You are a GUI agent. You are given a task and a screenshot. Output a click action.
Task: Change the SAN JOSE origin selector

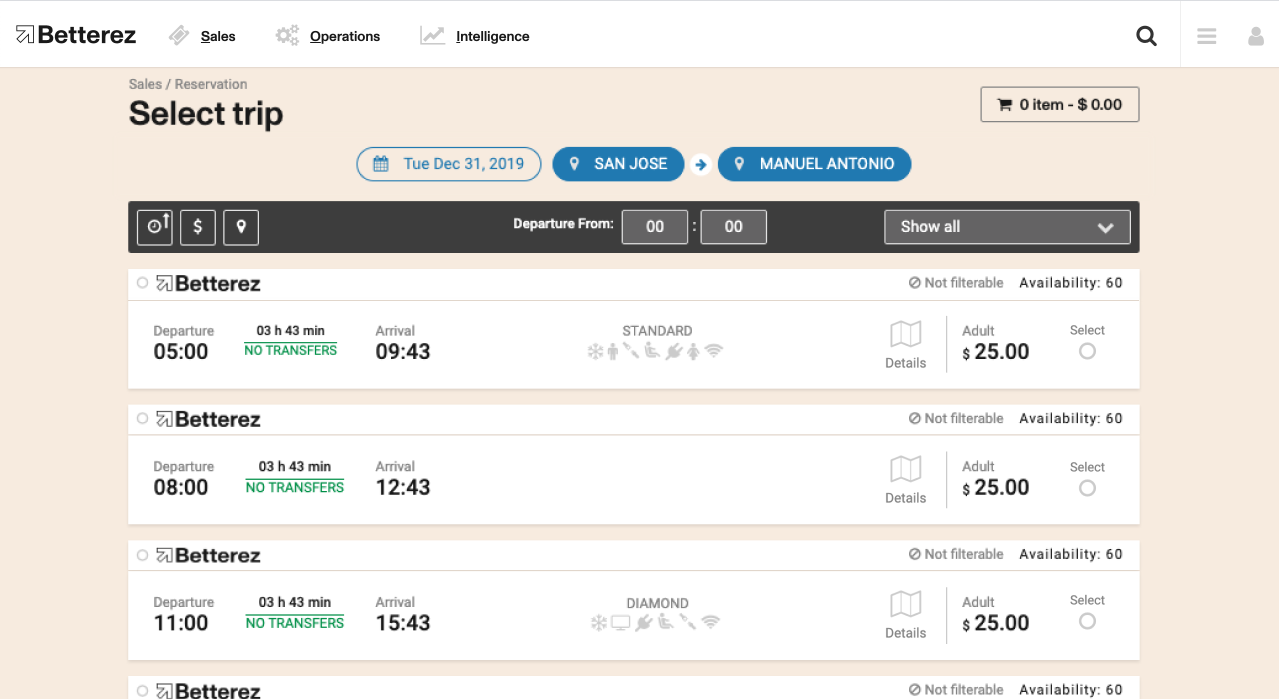tap(618, 164)
